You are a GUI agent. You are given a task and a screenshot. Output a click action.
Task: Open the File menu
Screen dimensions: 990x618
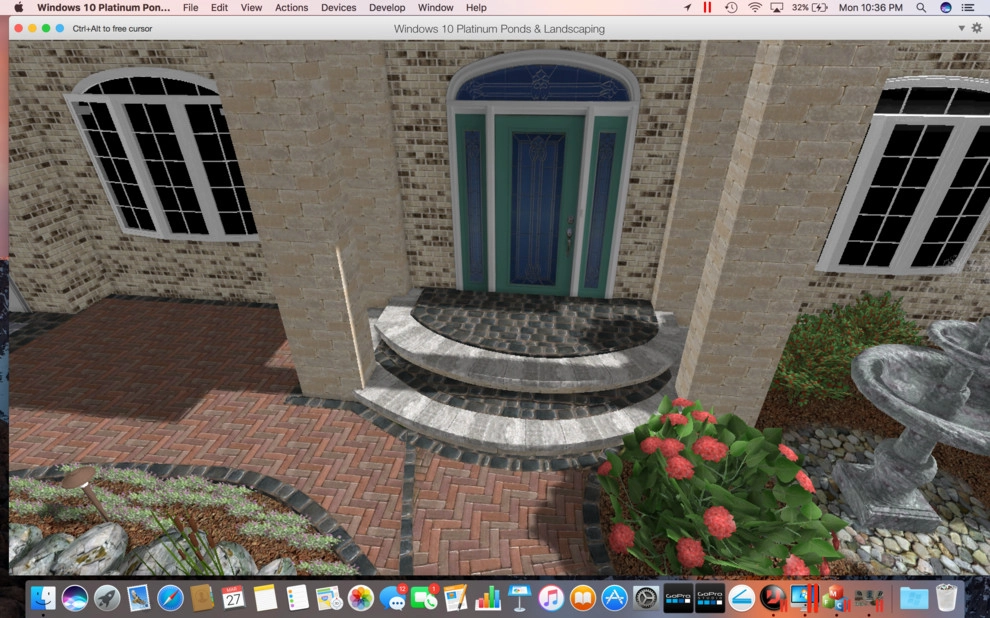[190, 8]
